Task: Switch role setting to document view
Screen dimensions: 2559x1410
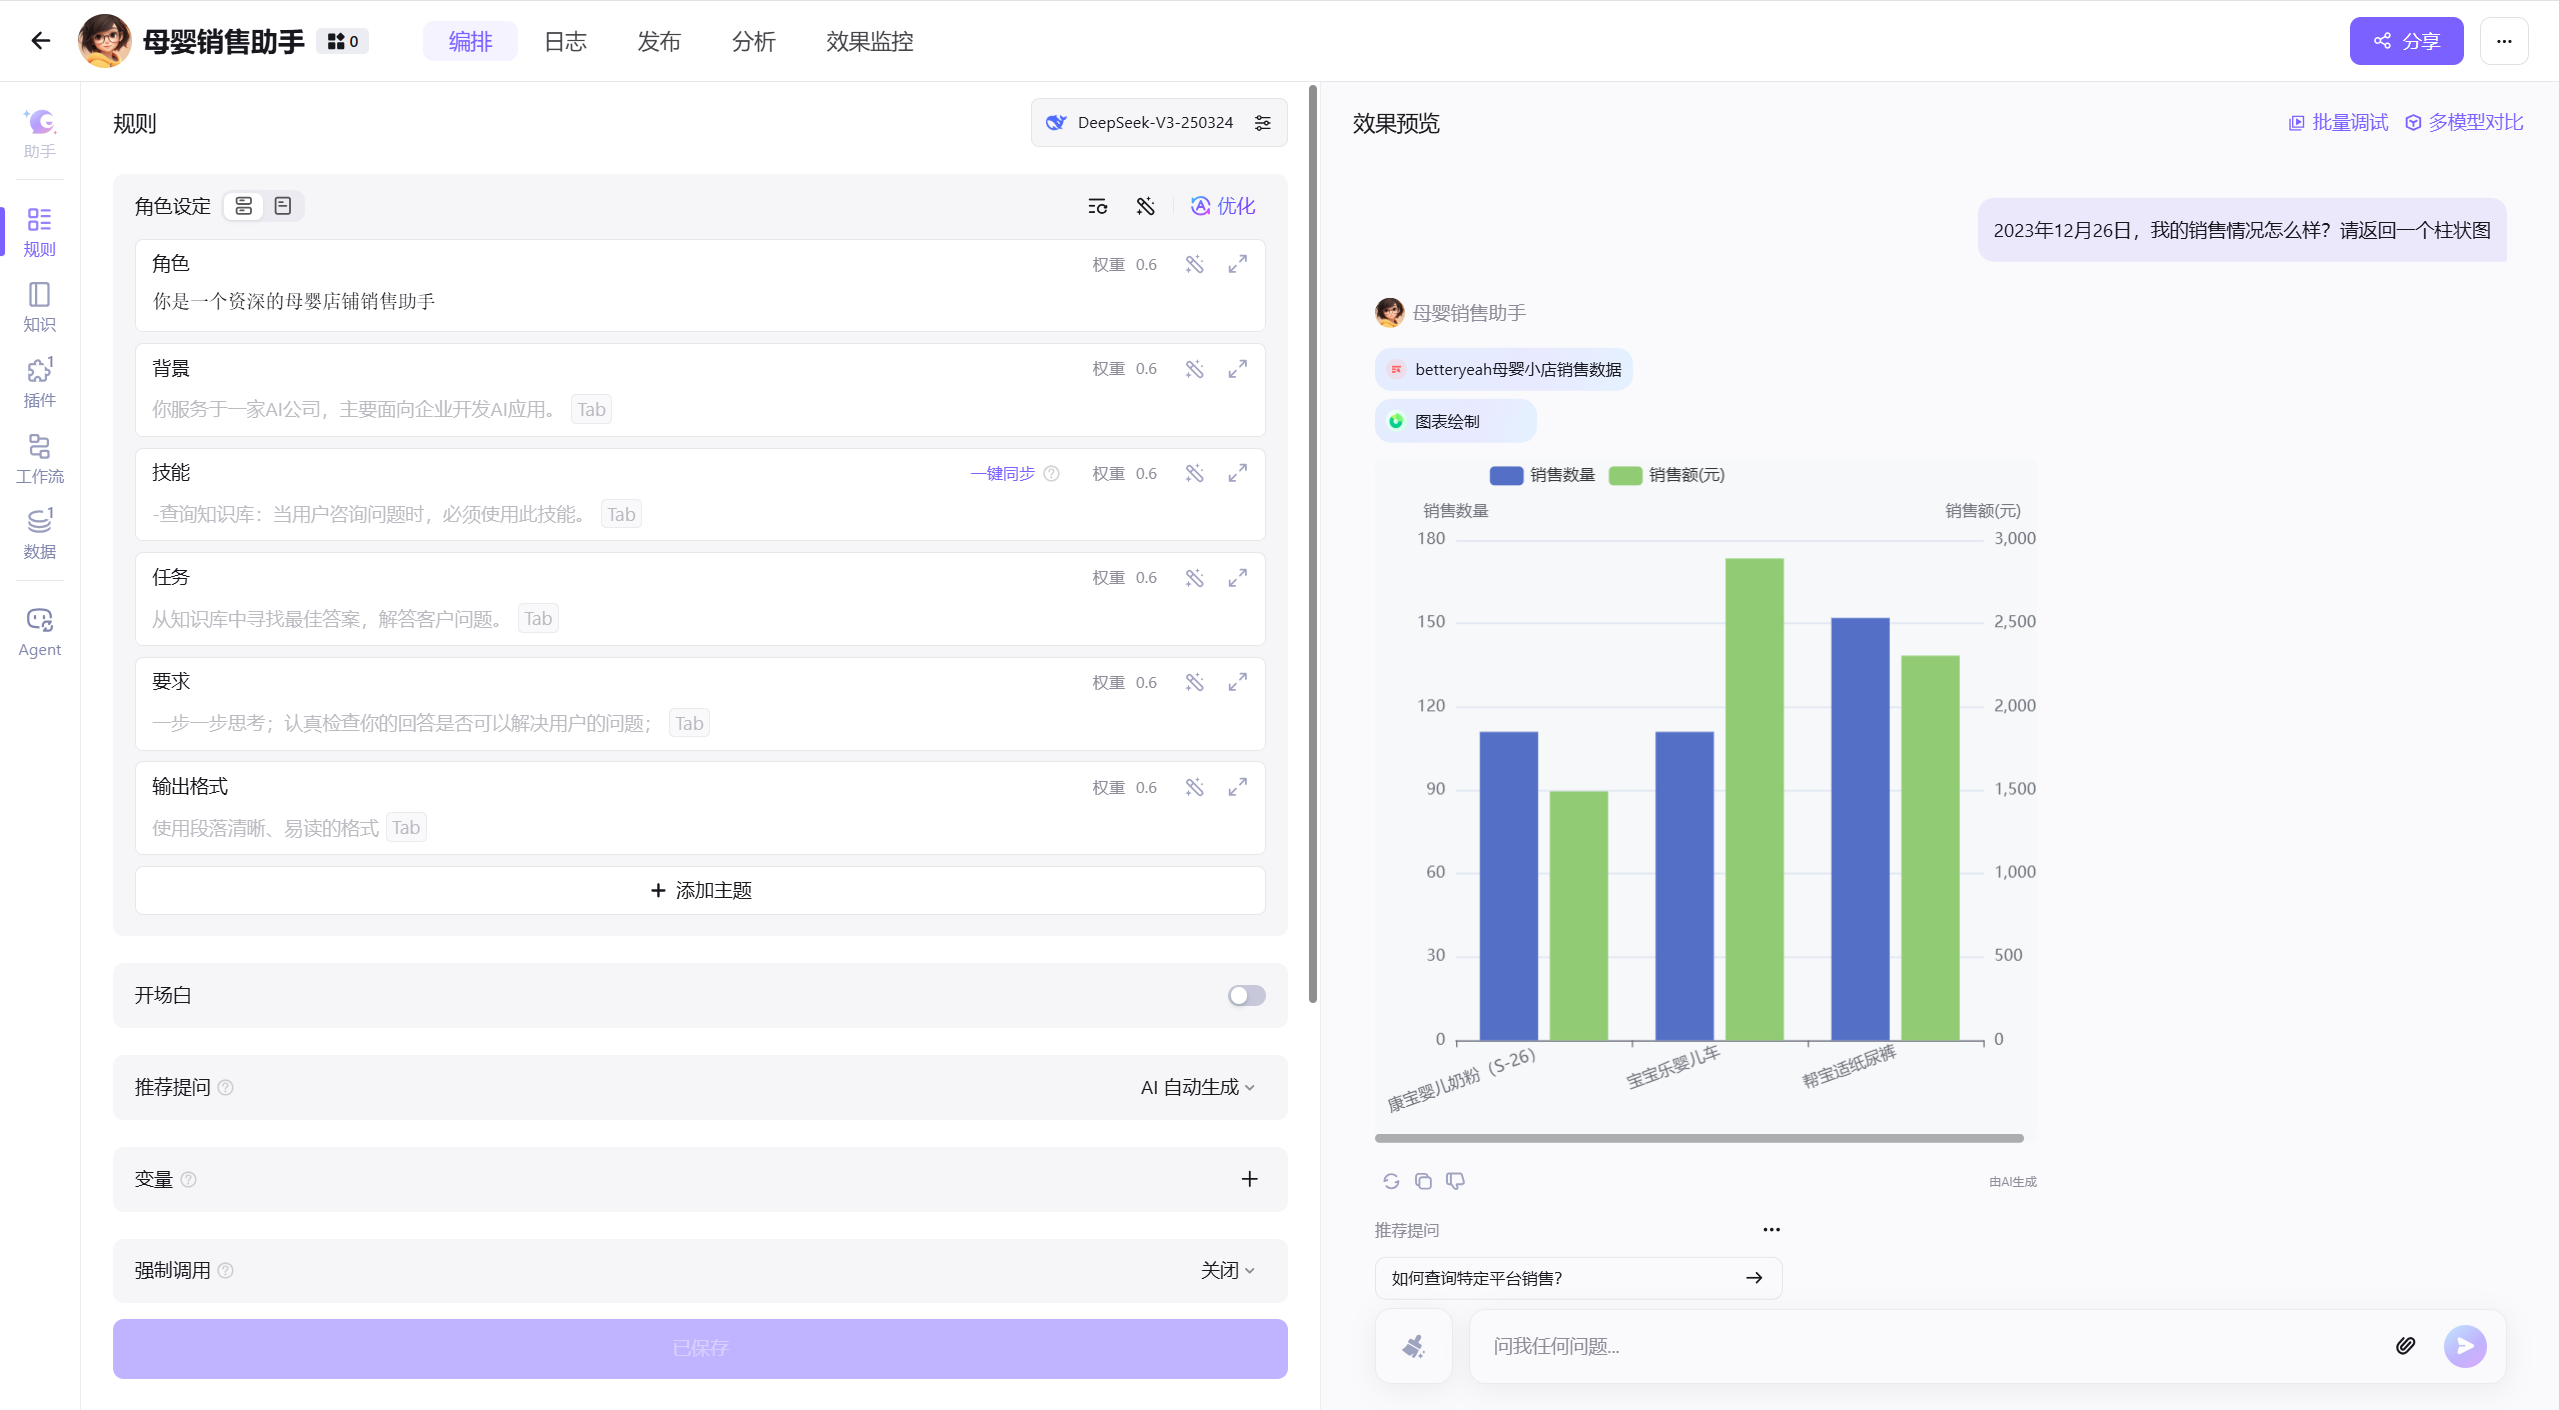Action: pyautogui.click(x=283, y=206)
